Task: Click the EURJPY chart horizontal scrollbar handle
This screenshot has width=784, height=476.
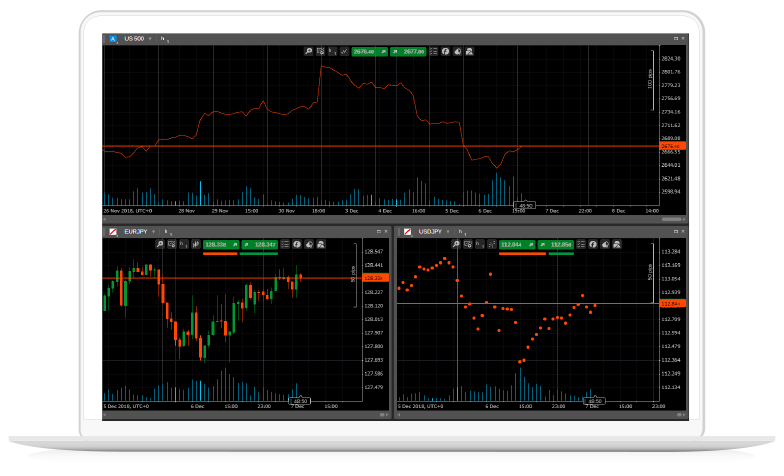Action: [x=382, y=414]
